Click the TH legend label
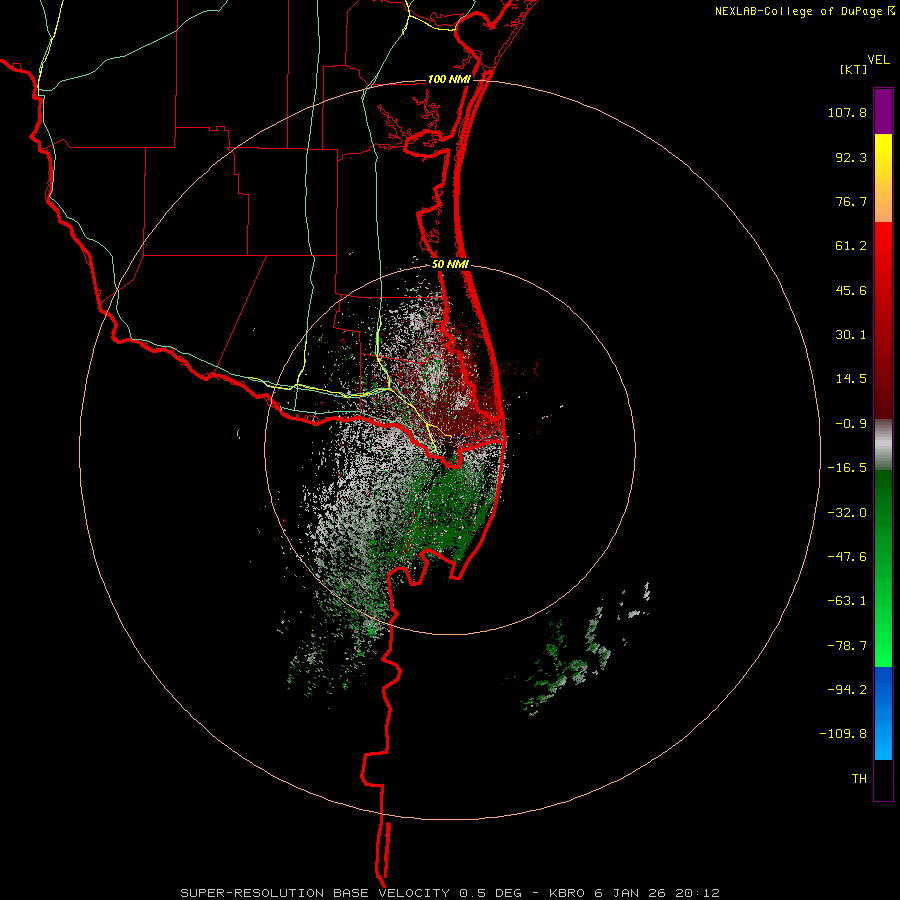This screenshot has width=900, height=900. click(859, 779)
